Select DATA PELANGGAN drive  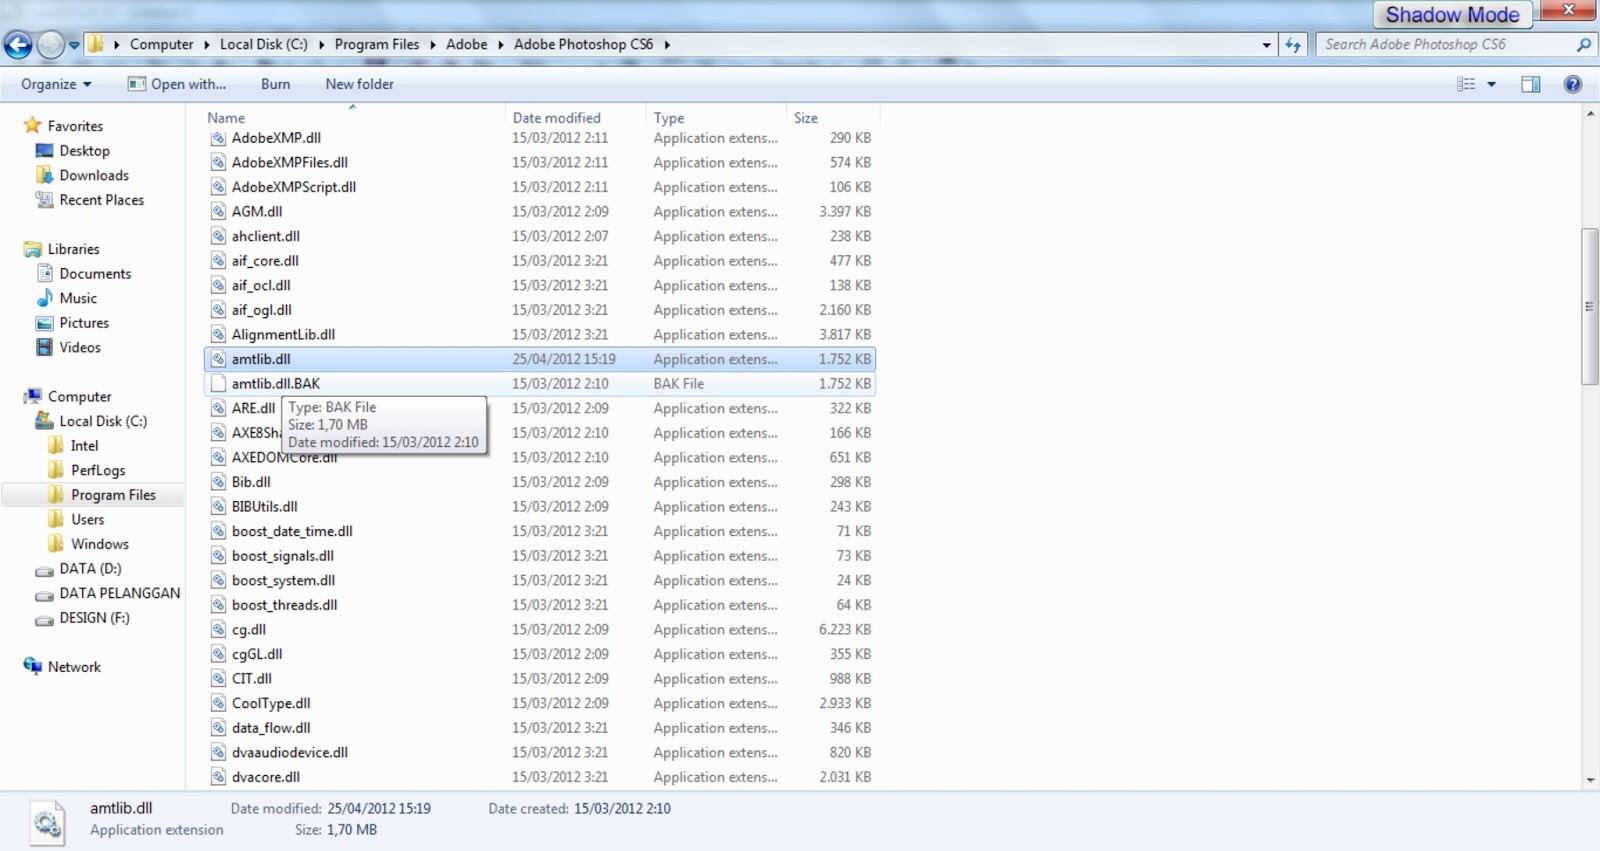119,593
